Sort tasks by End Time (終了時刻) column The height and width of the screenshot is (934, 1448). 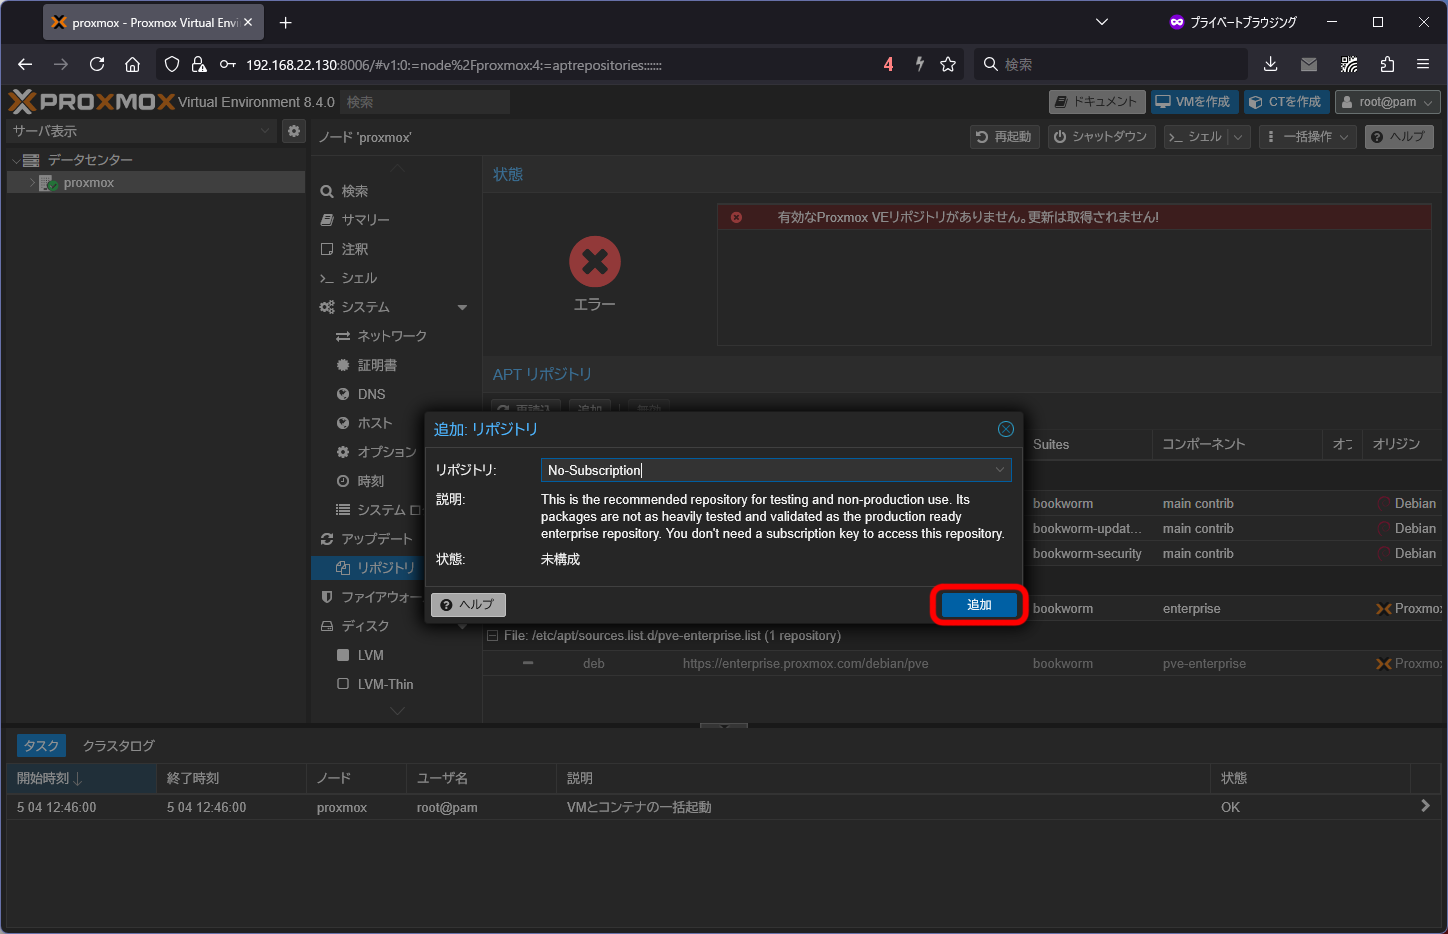tap(231, 778)
